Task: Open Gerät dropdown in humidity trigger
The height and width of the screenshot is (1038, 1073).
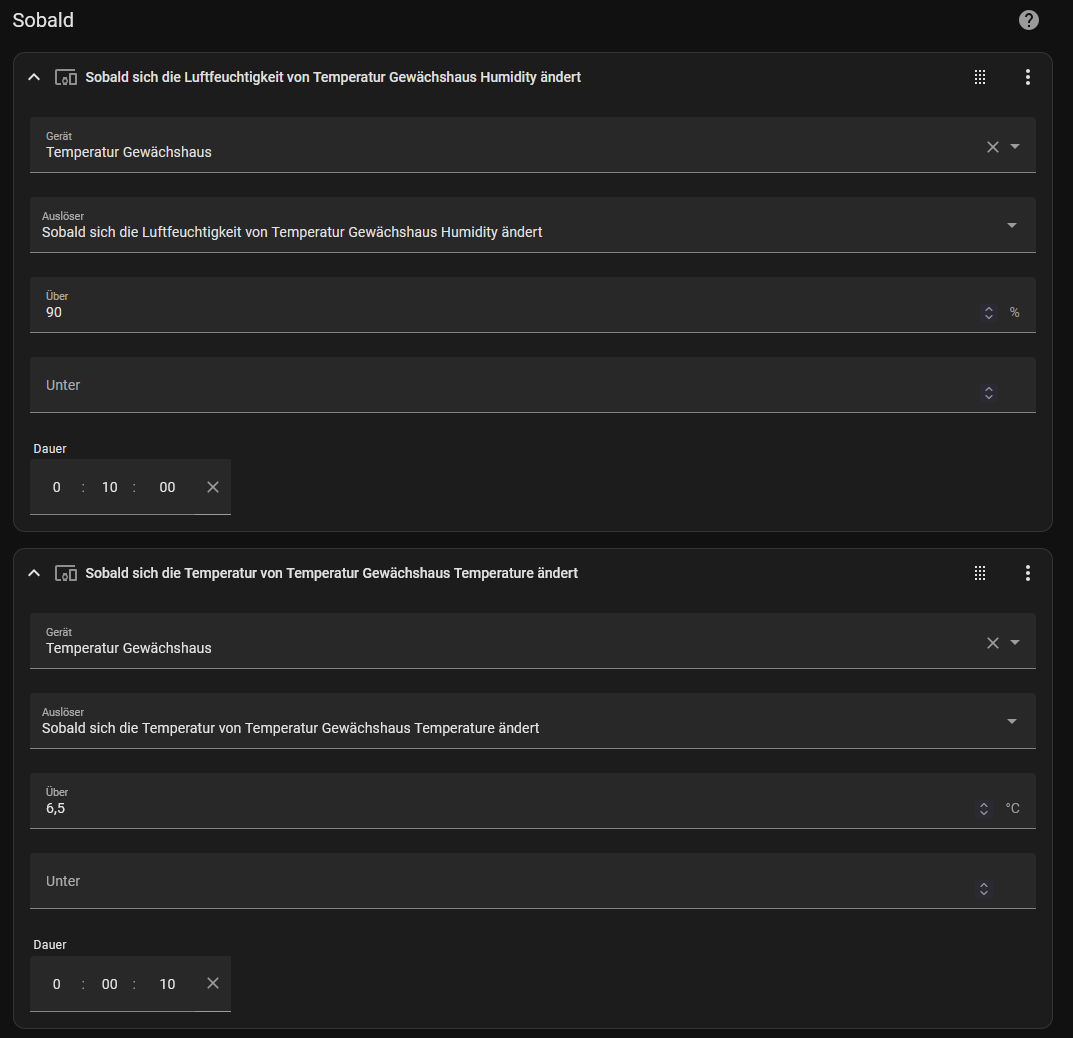Action: coord(1015,147)
